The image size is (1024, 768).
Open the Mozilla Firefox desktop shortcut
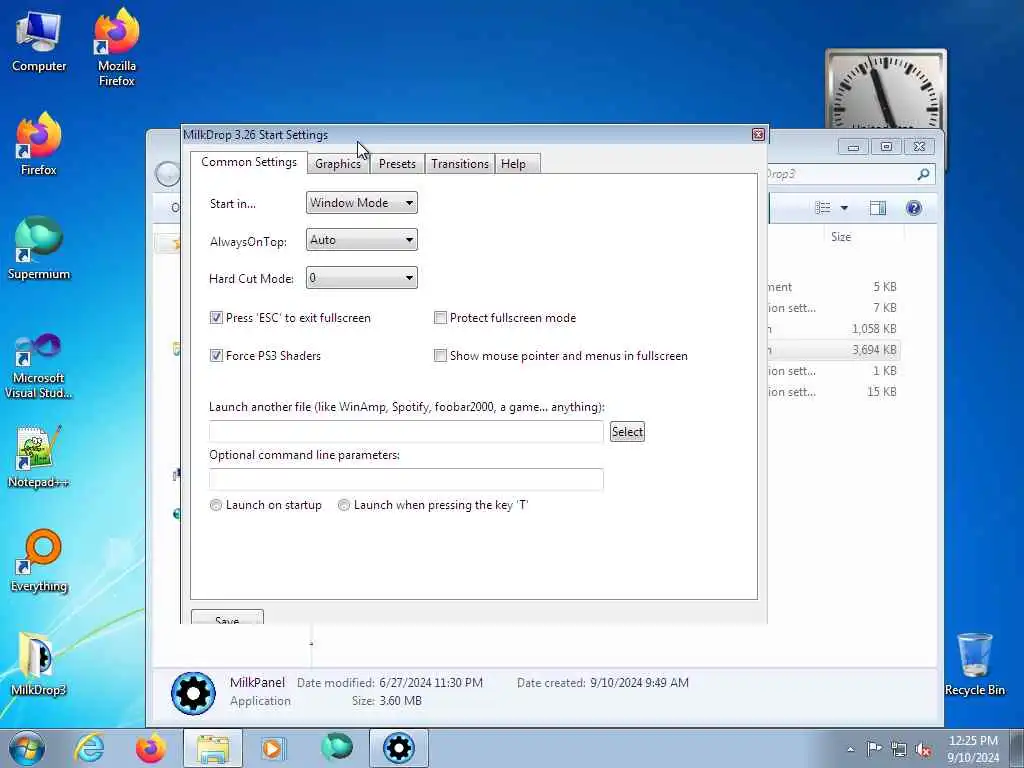pyautogui.click(x=117, y=48)
